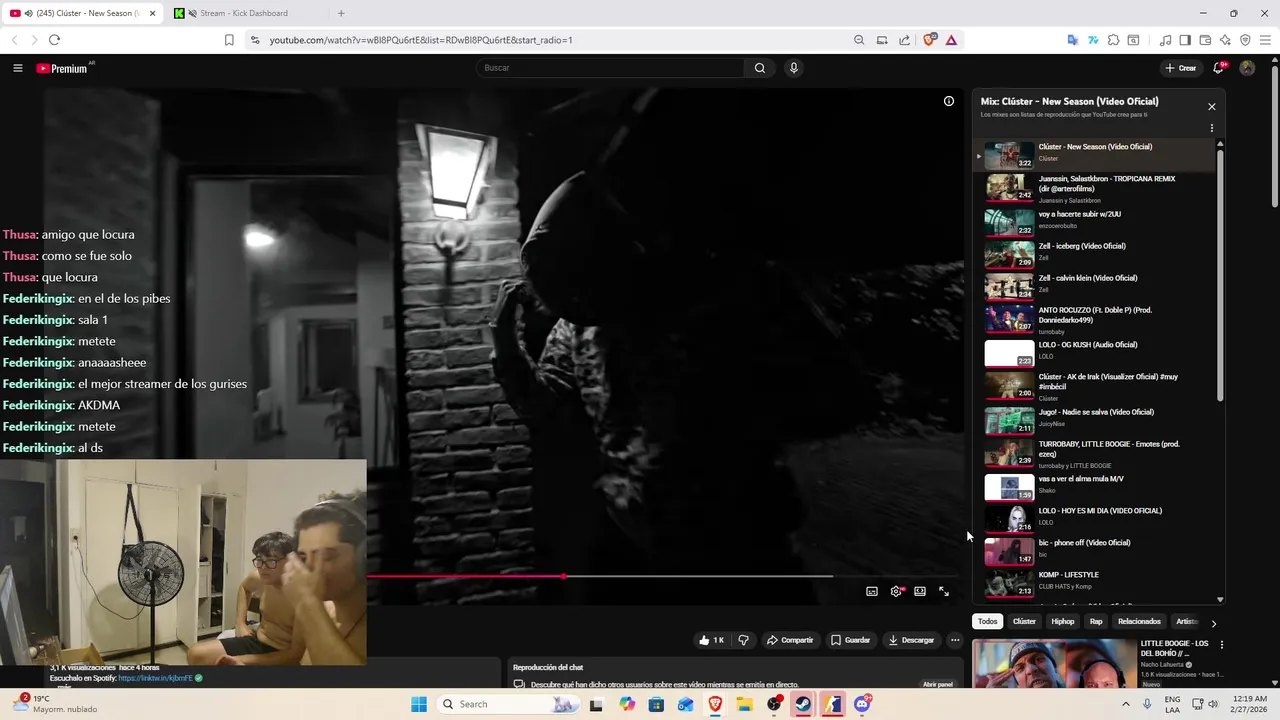Select the Hiphop filter chip
The image size is (1280, 720).
[x=1063, y=621]
